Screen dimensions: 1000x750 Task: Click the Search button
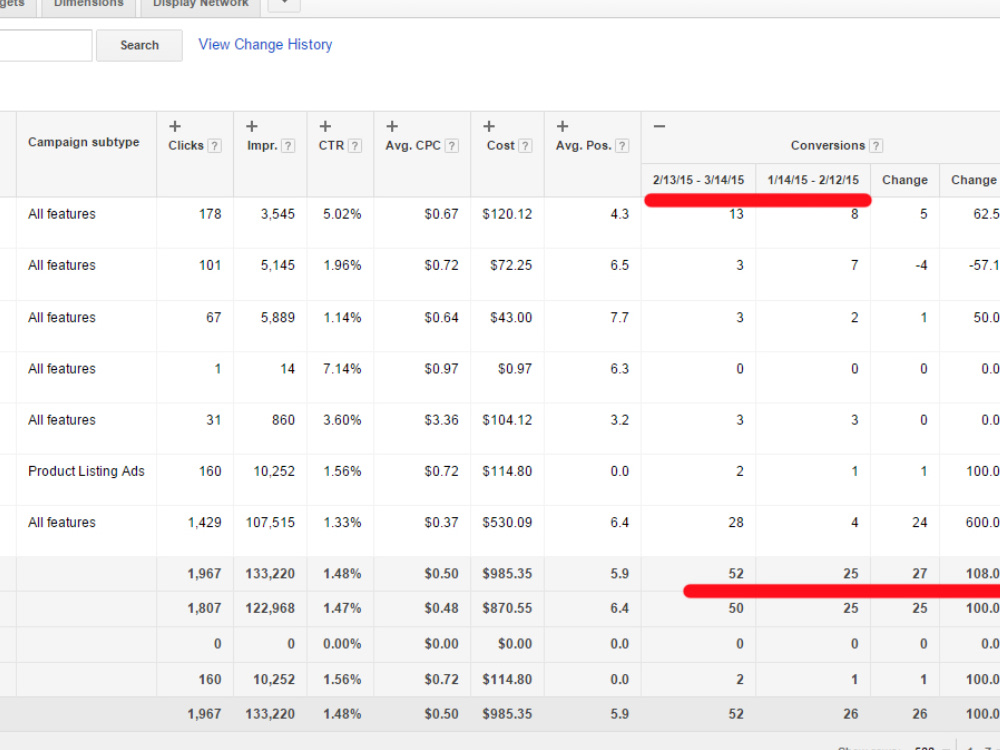140,45
